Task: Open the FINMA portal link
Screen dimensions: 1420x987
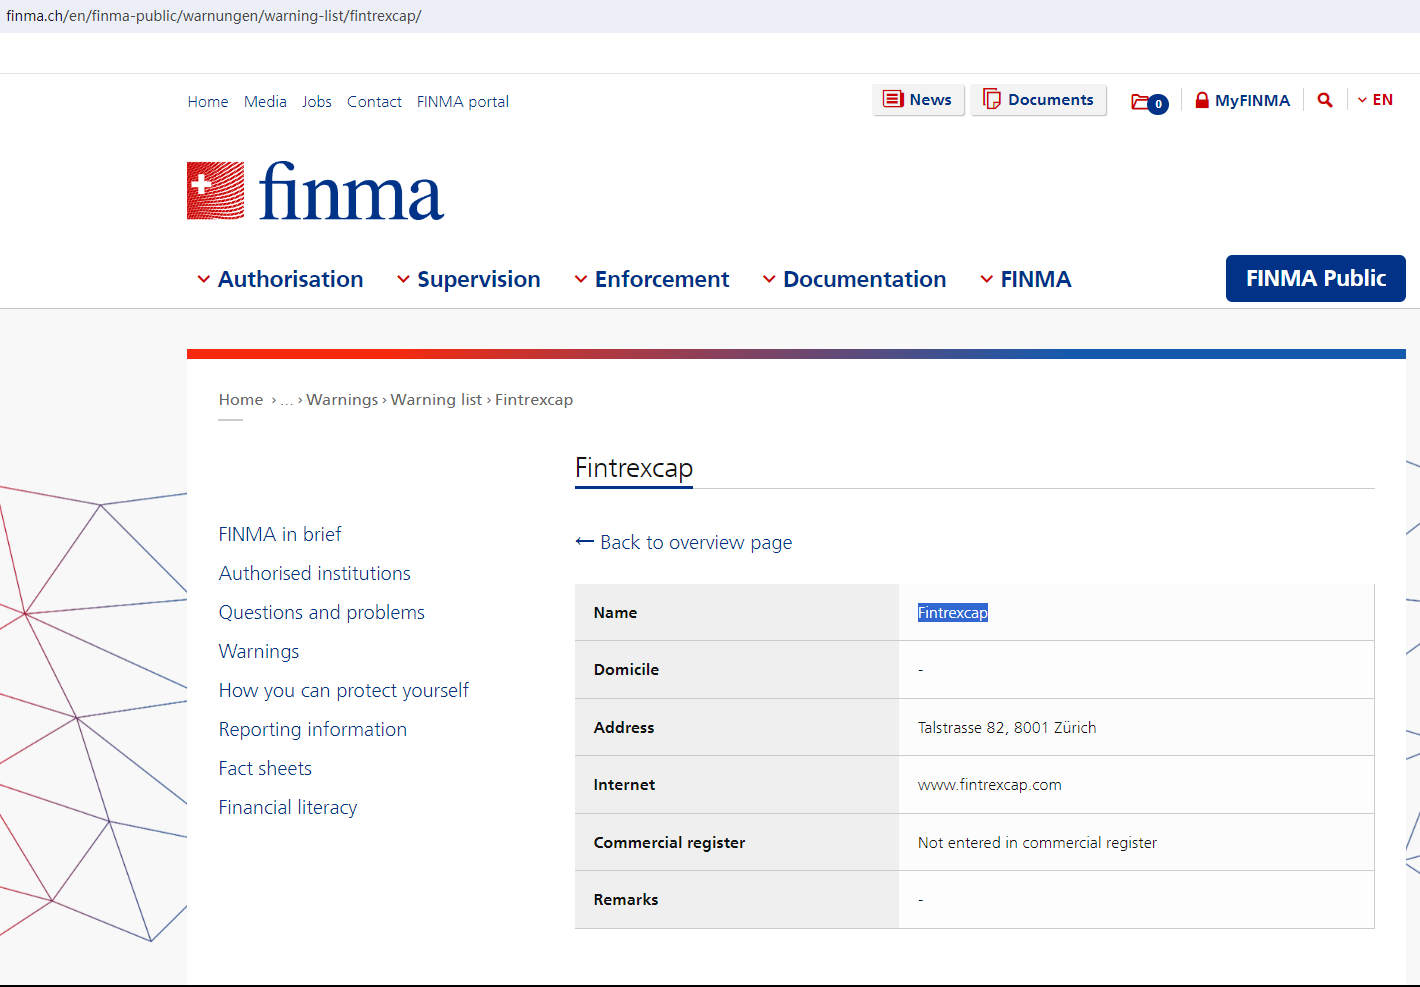Action: (x=463, y=102)
